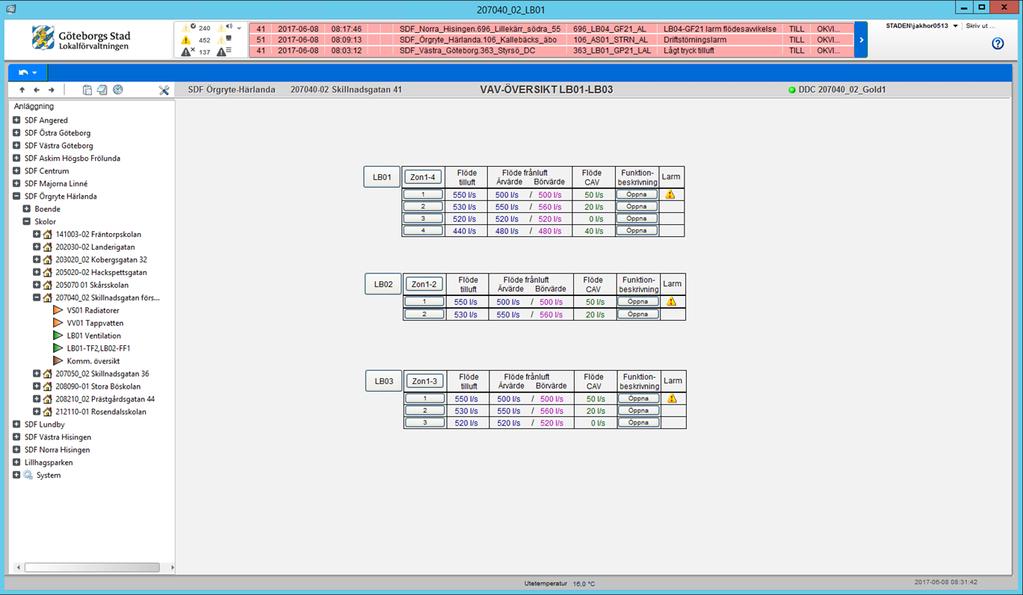Click the LB03 zone 1 alarm triangle
This screenshot has width=1023, height=595.
672,398
